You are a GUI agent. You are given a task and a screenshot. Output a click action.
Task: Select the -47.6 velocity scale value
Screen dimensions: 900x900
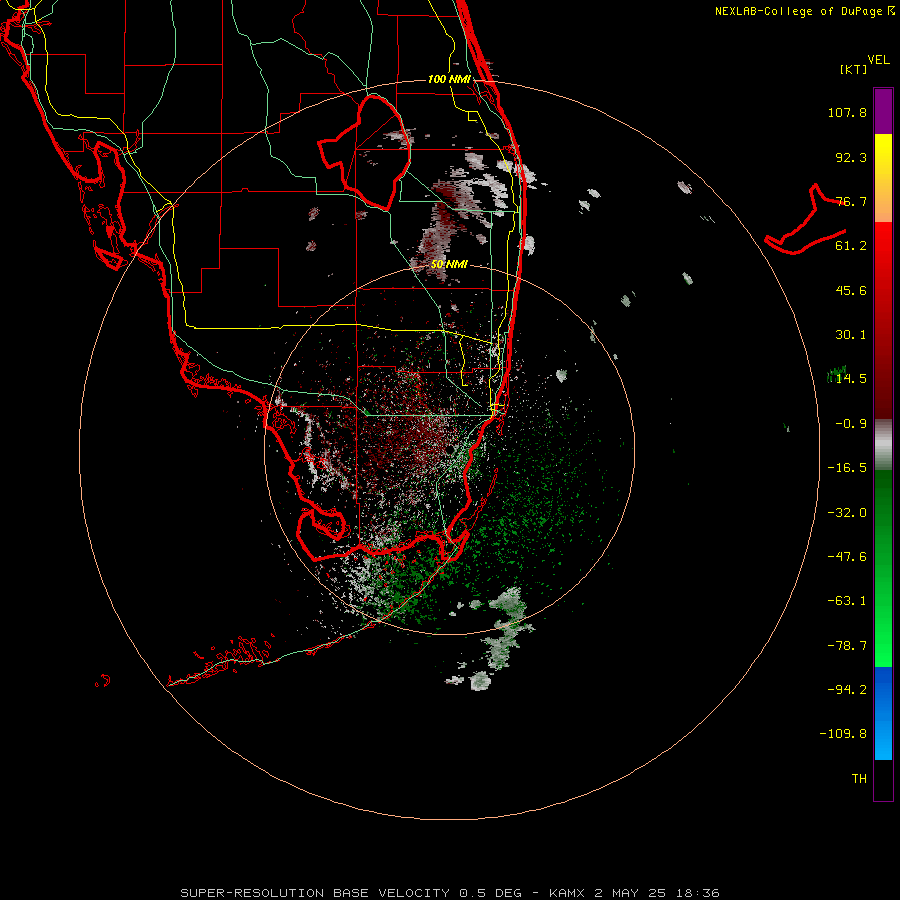click(x=847, y=557)
